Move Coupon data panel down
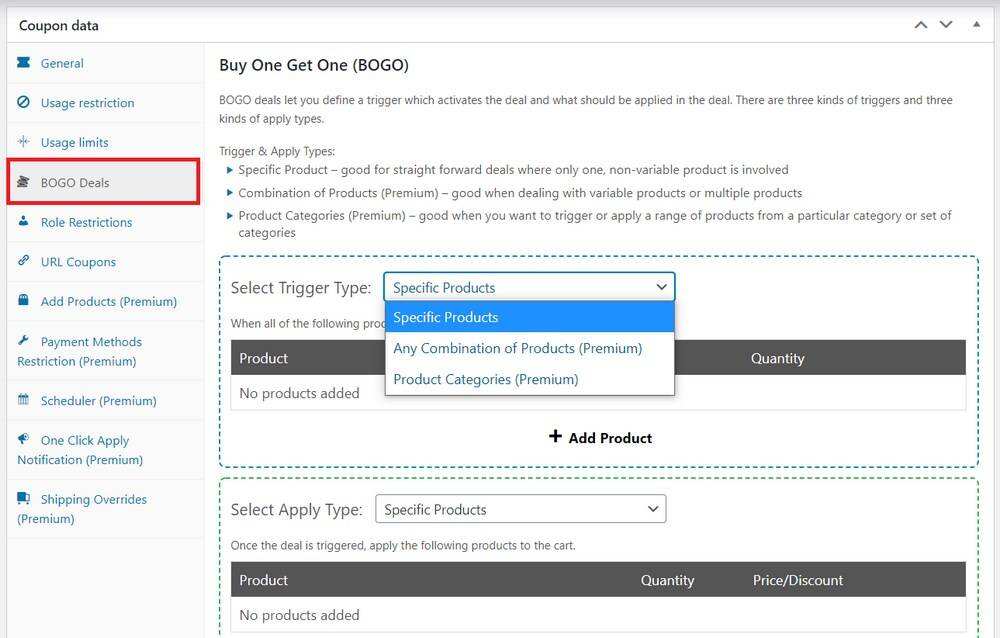 [x=946, y=25]
